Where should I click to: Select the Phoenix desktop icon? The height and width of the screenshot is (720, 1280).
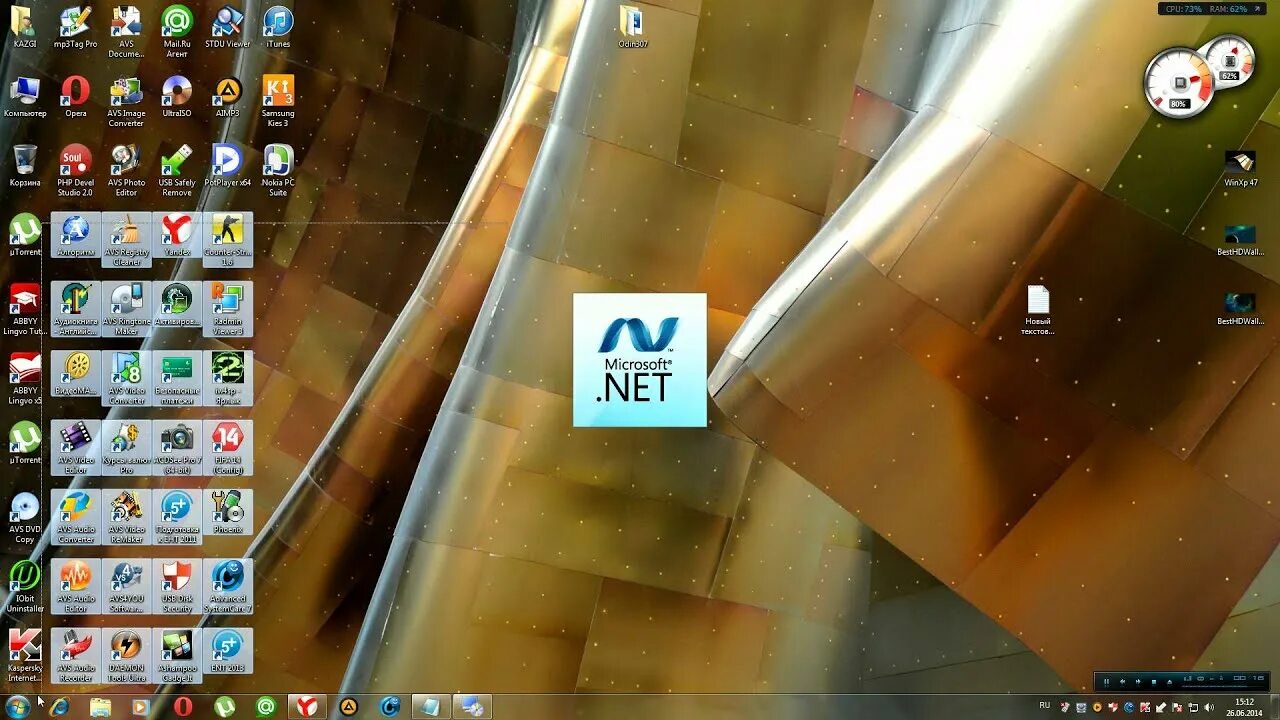point(228,513)
